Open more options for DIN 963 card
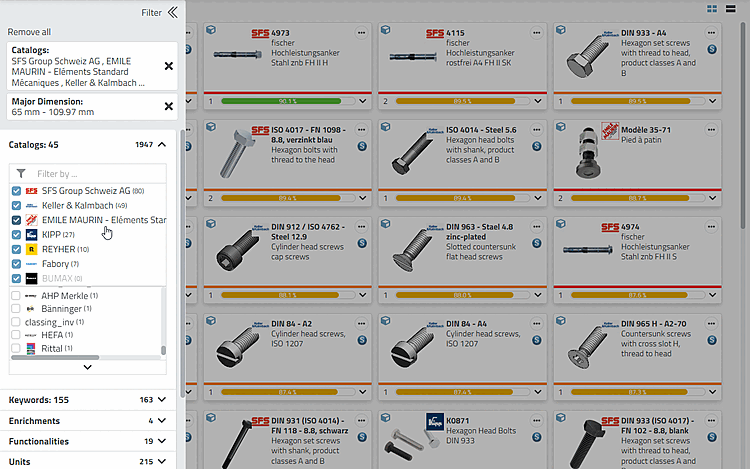The image size is (750, 469). click(x=536, y=227)
